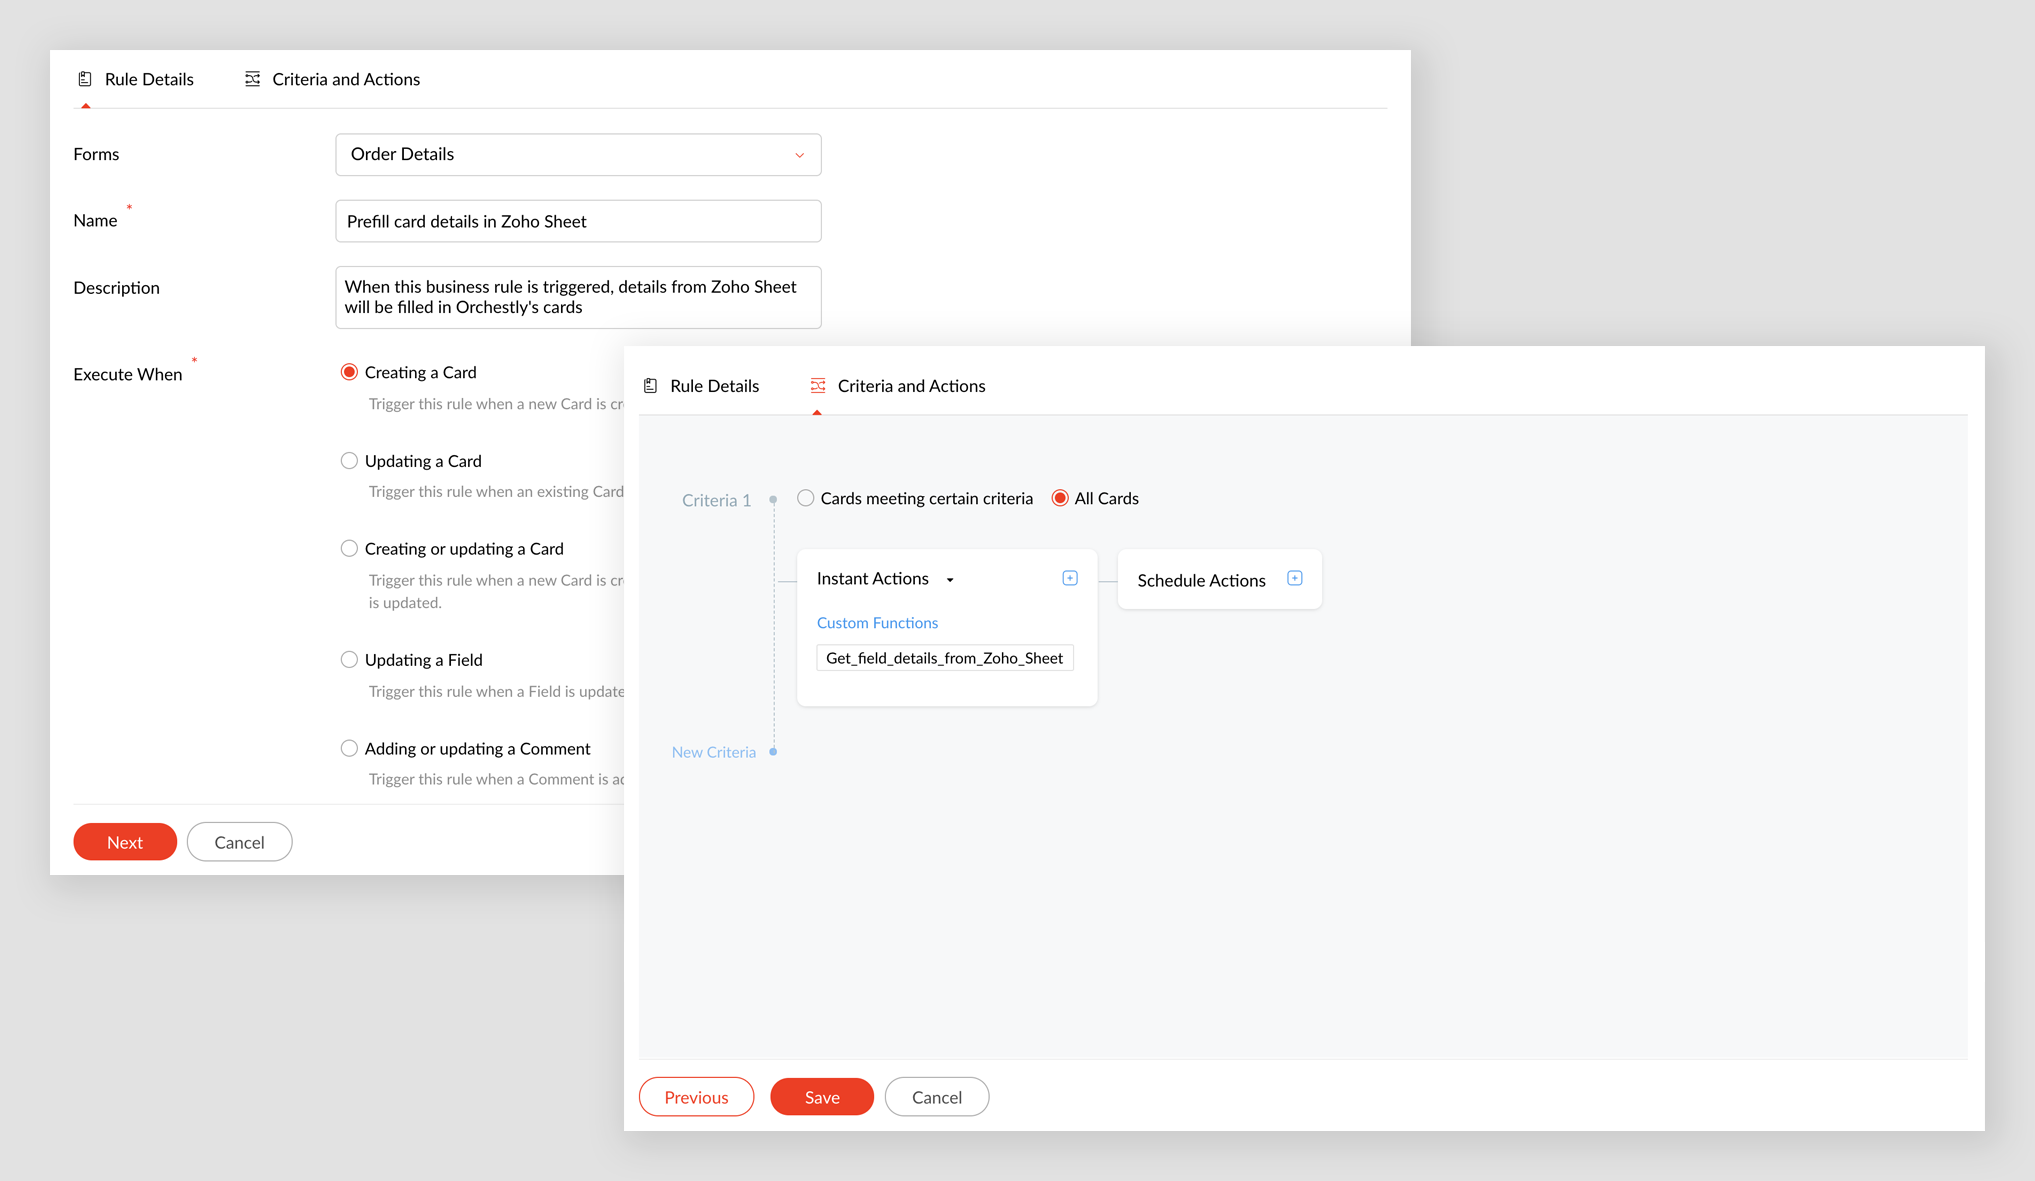Switch to Rule Details tab in front panel
This screenshot has width=2035, height=1181.
click(713, 386)
